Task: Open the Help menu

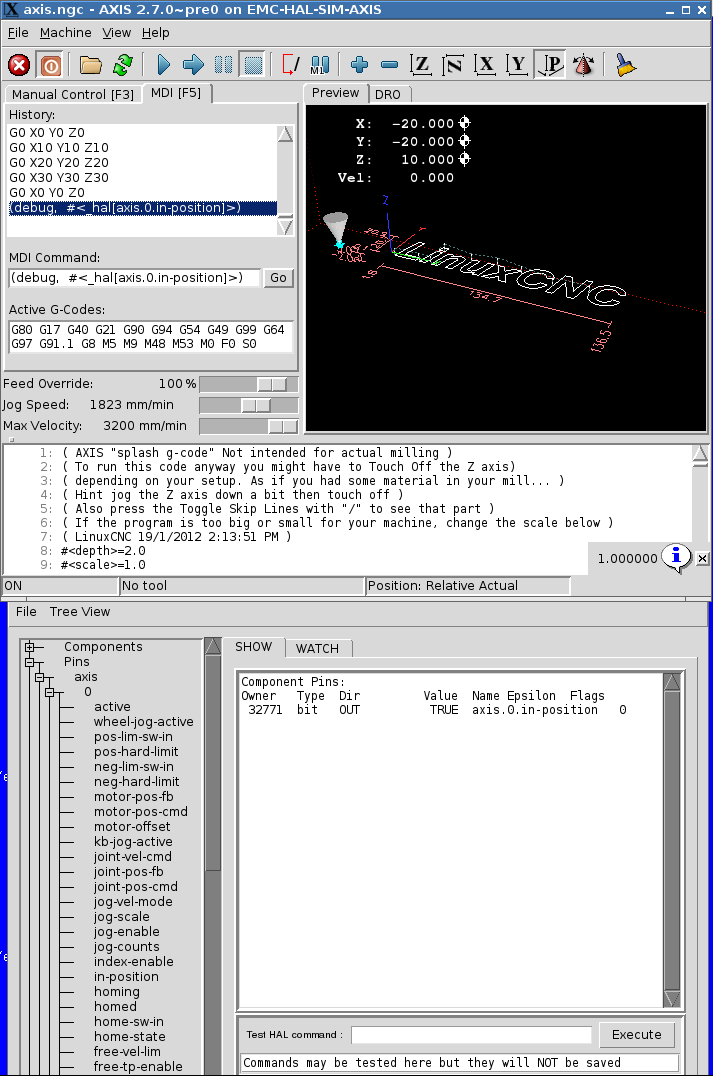Action: (156, 33)
